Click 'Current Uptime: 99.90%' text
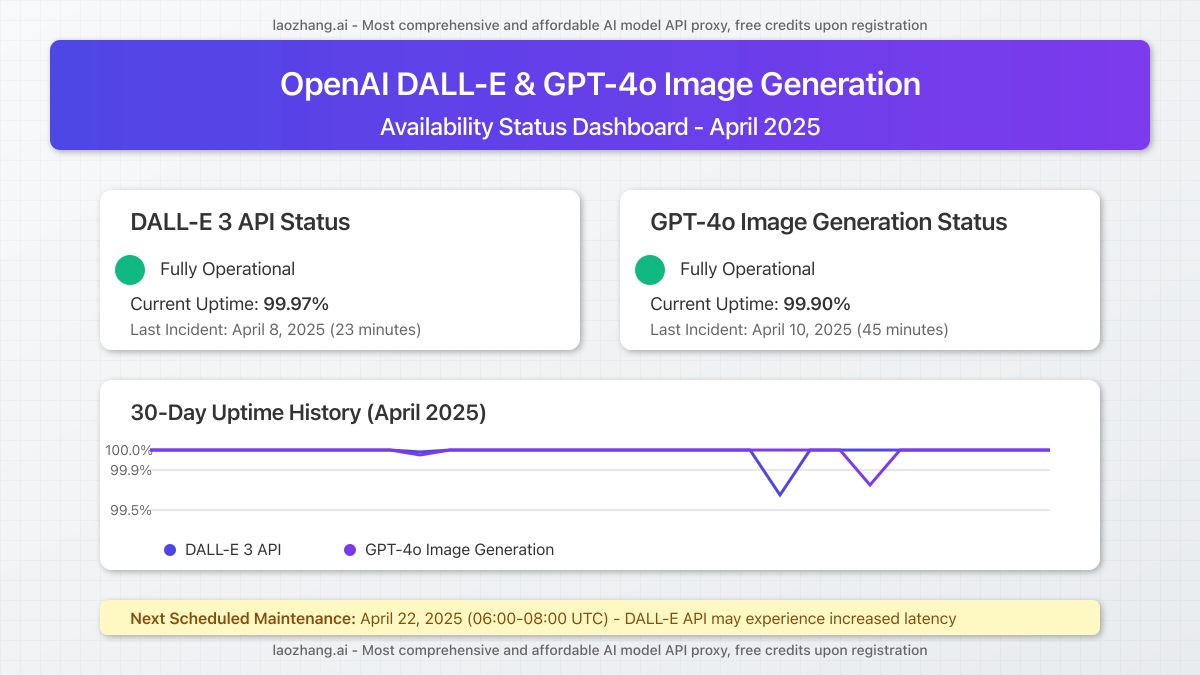1200x675 pixels. tap(750, 304)
